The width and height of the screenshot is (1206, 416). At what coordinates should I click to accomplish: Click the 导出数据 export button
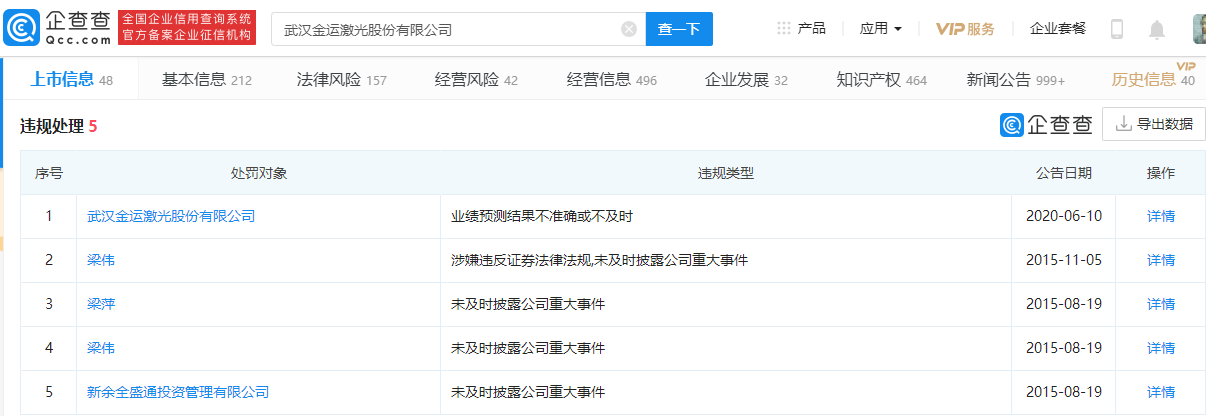coord(1153,124)
